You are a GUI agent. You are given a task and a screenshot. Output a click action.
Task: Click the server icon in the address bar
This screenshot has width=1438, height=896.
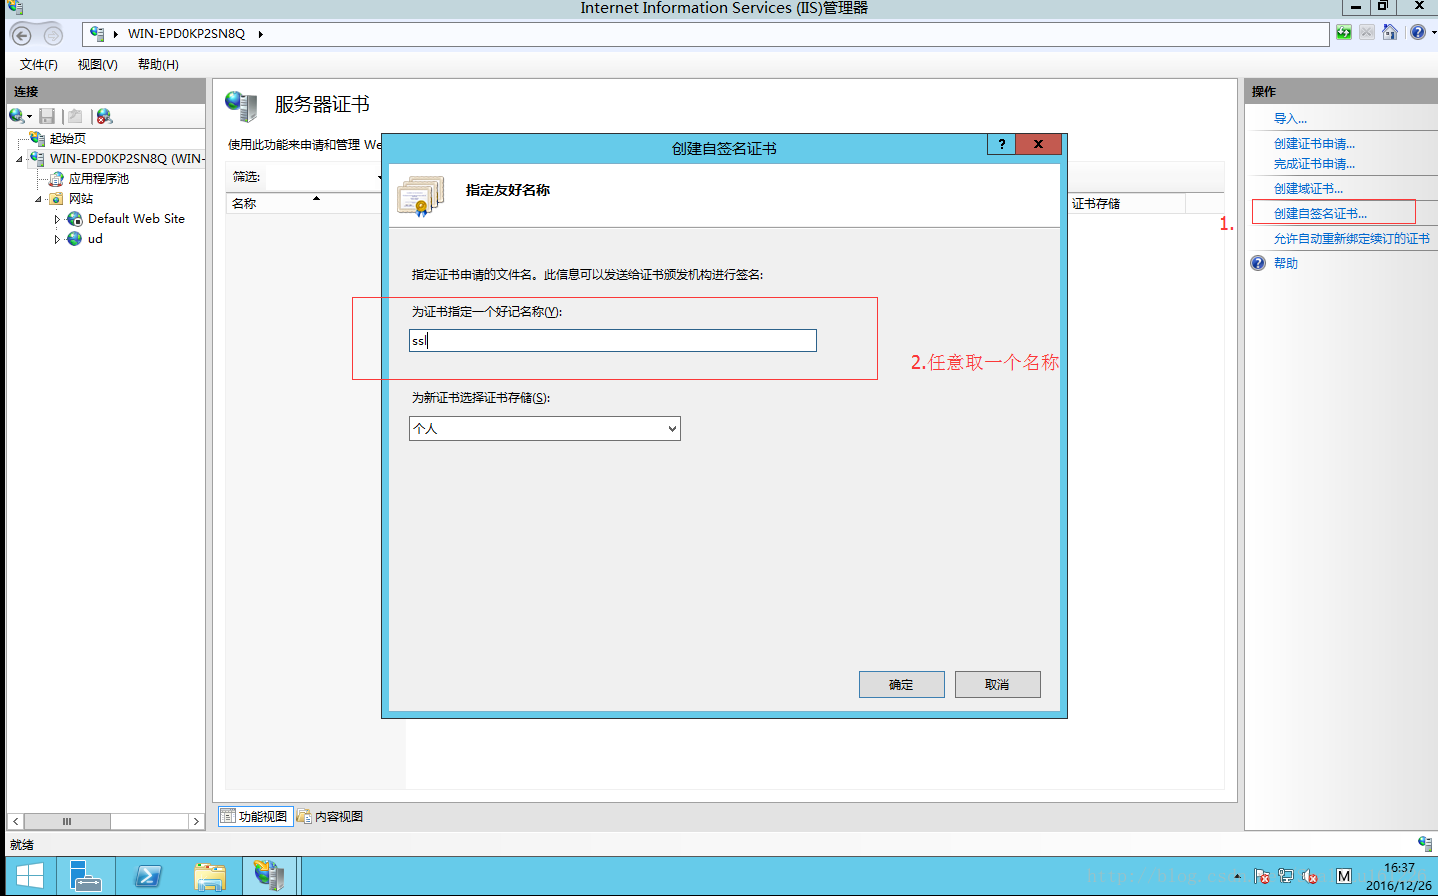[97, 34]
